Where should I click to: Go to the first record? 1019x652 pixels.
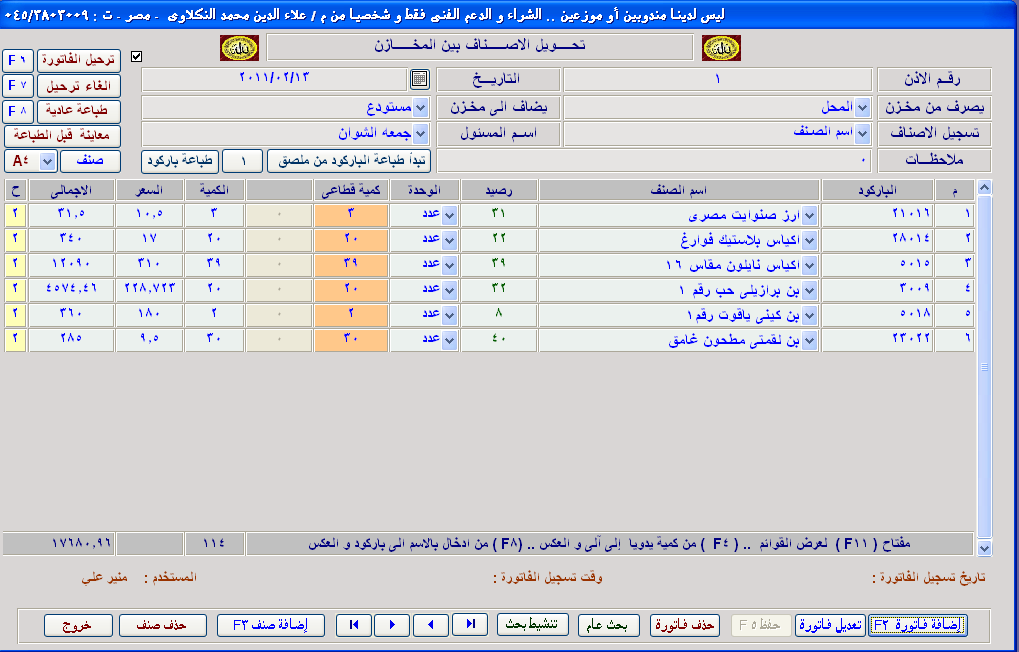coord(354,625)
